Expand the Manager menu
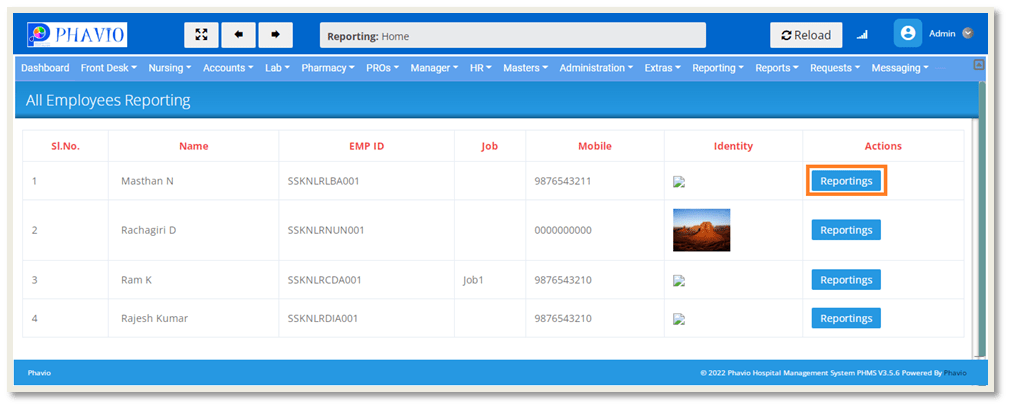Image resolution: width=1009 pixels, height=407 pixels. (434, 68)
